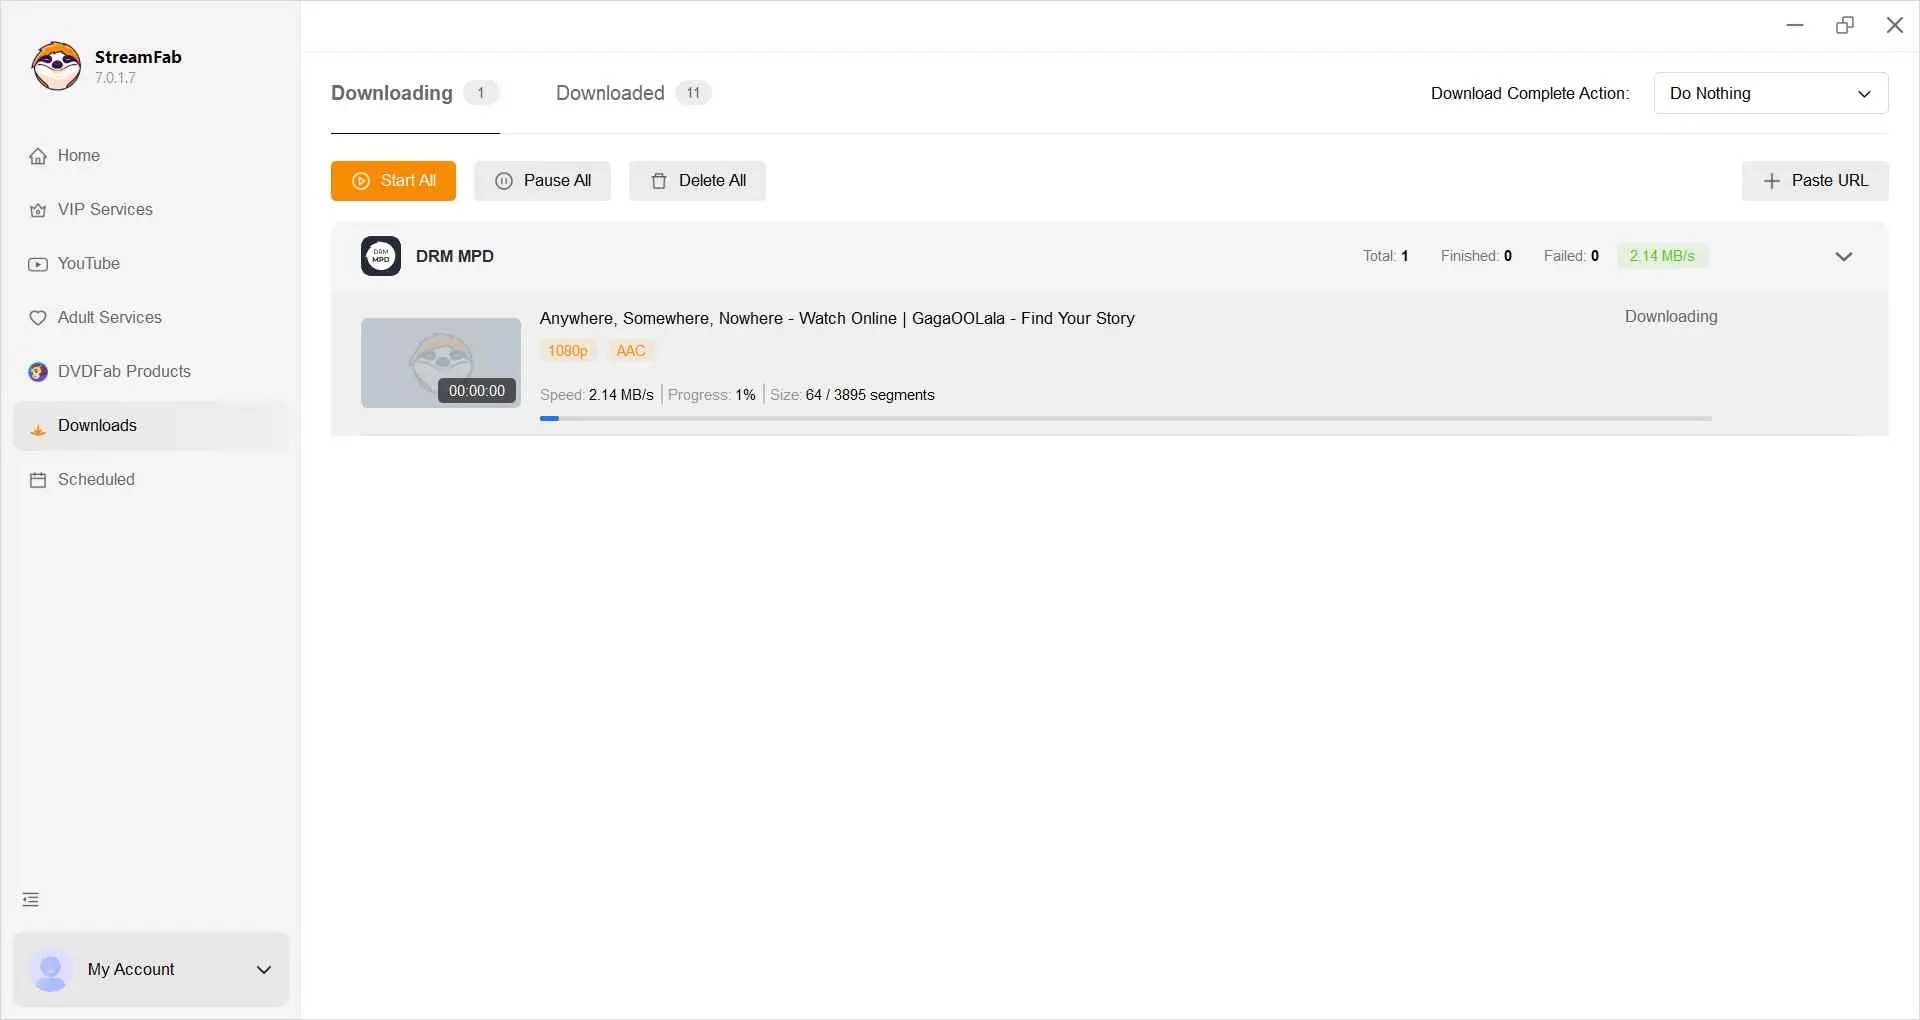Click the My Account avatar icon

click(x=50, y=970)
